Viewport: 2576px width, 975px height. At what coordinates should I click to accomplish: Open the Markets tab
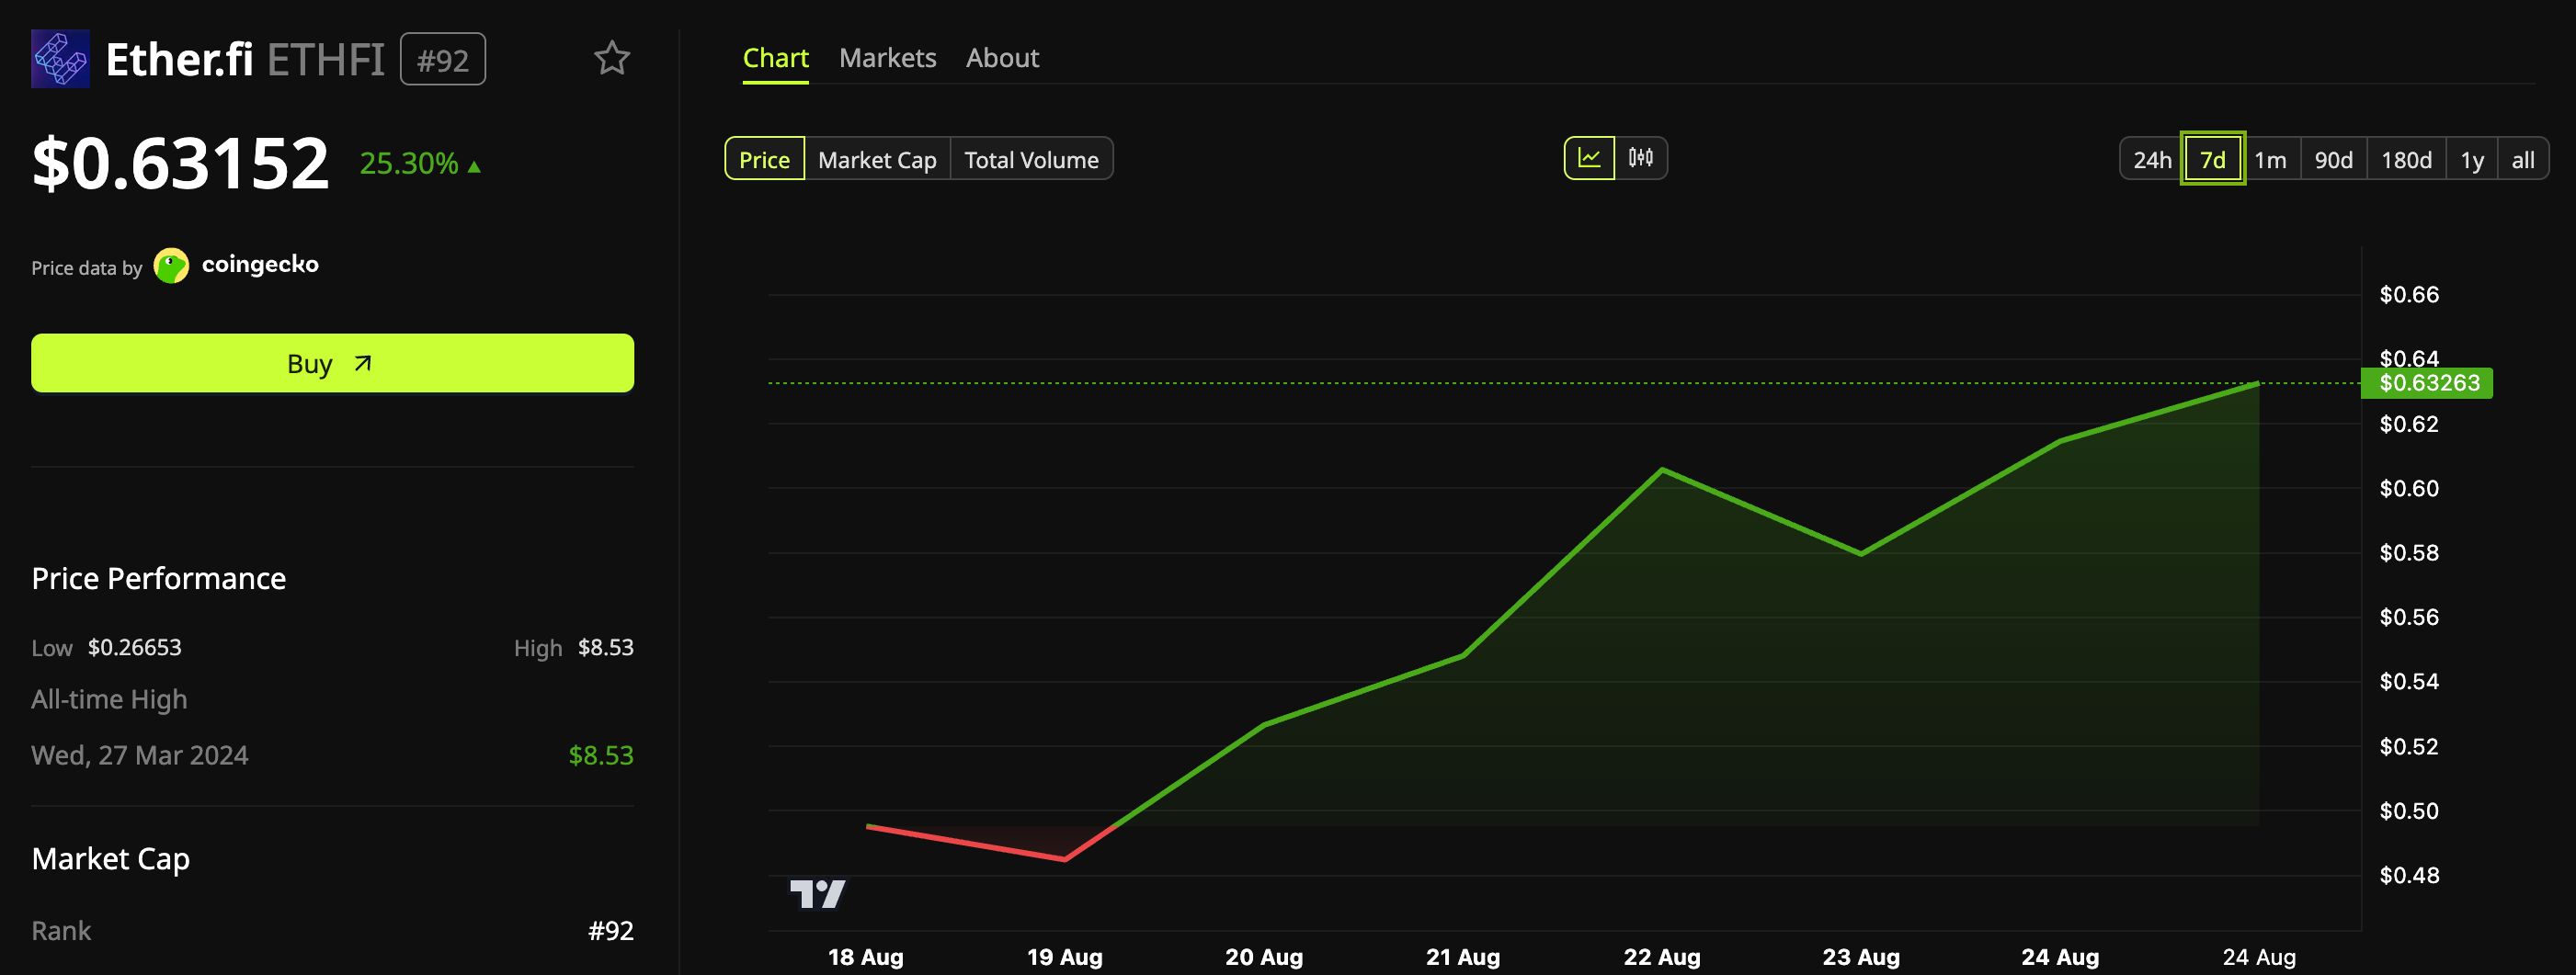(x=888, y=58)
